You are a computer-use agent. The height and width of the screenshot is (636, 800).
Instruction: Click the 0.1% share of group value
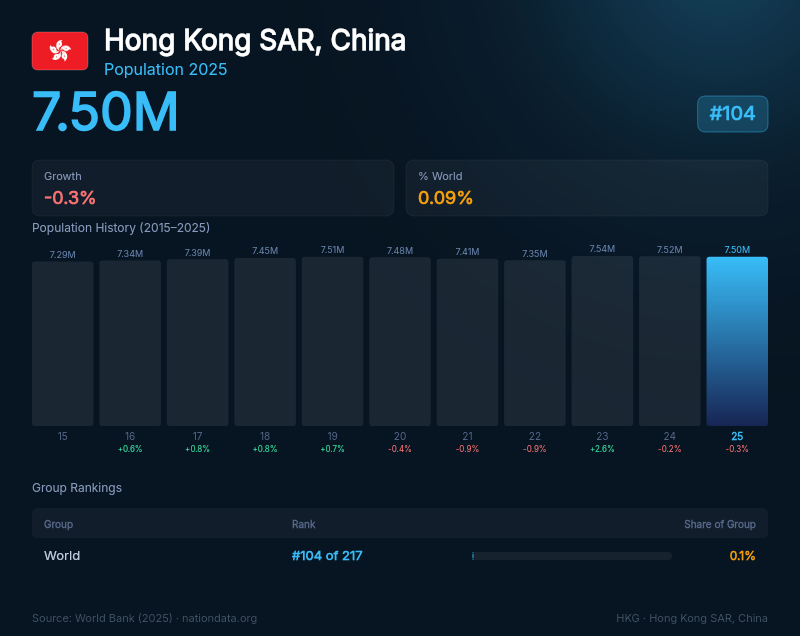pyautogui.click(x=742, y=555)
